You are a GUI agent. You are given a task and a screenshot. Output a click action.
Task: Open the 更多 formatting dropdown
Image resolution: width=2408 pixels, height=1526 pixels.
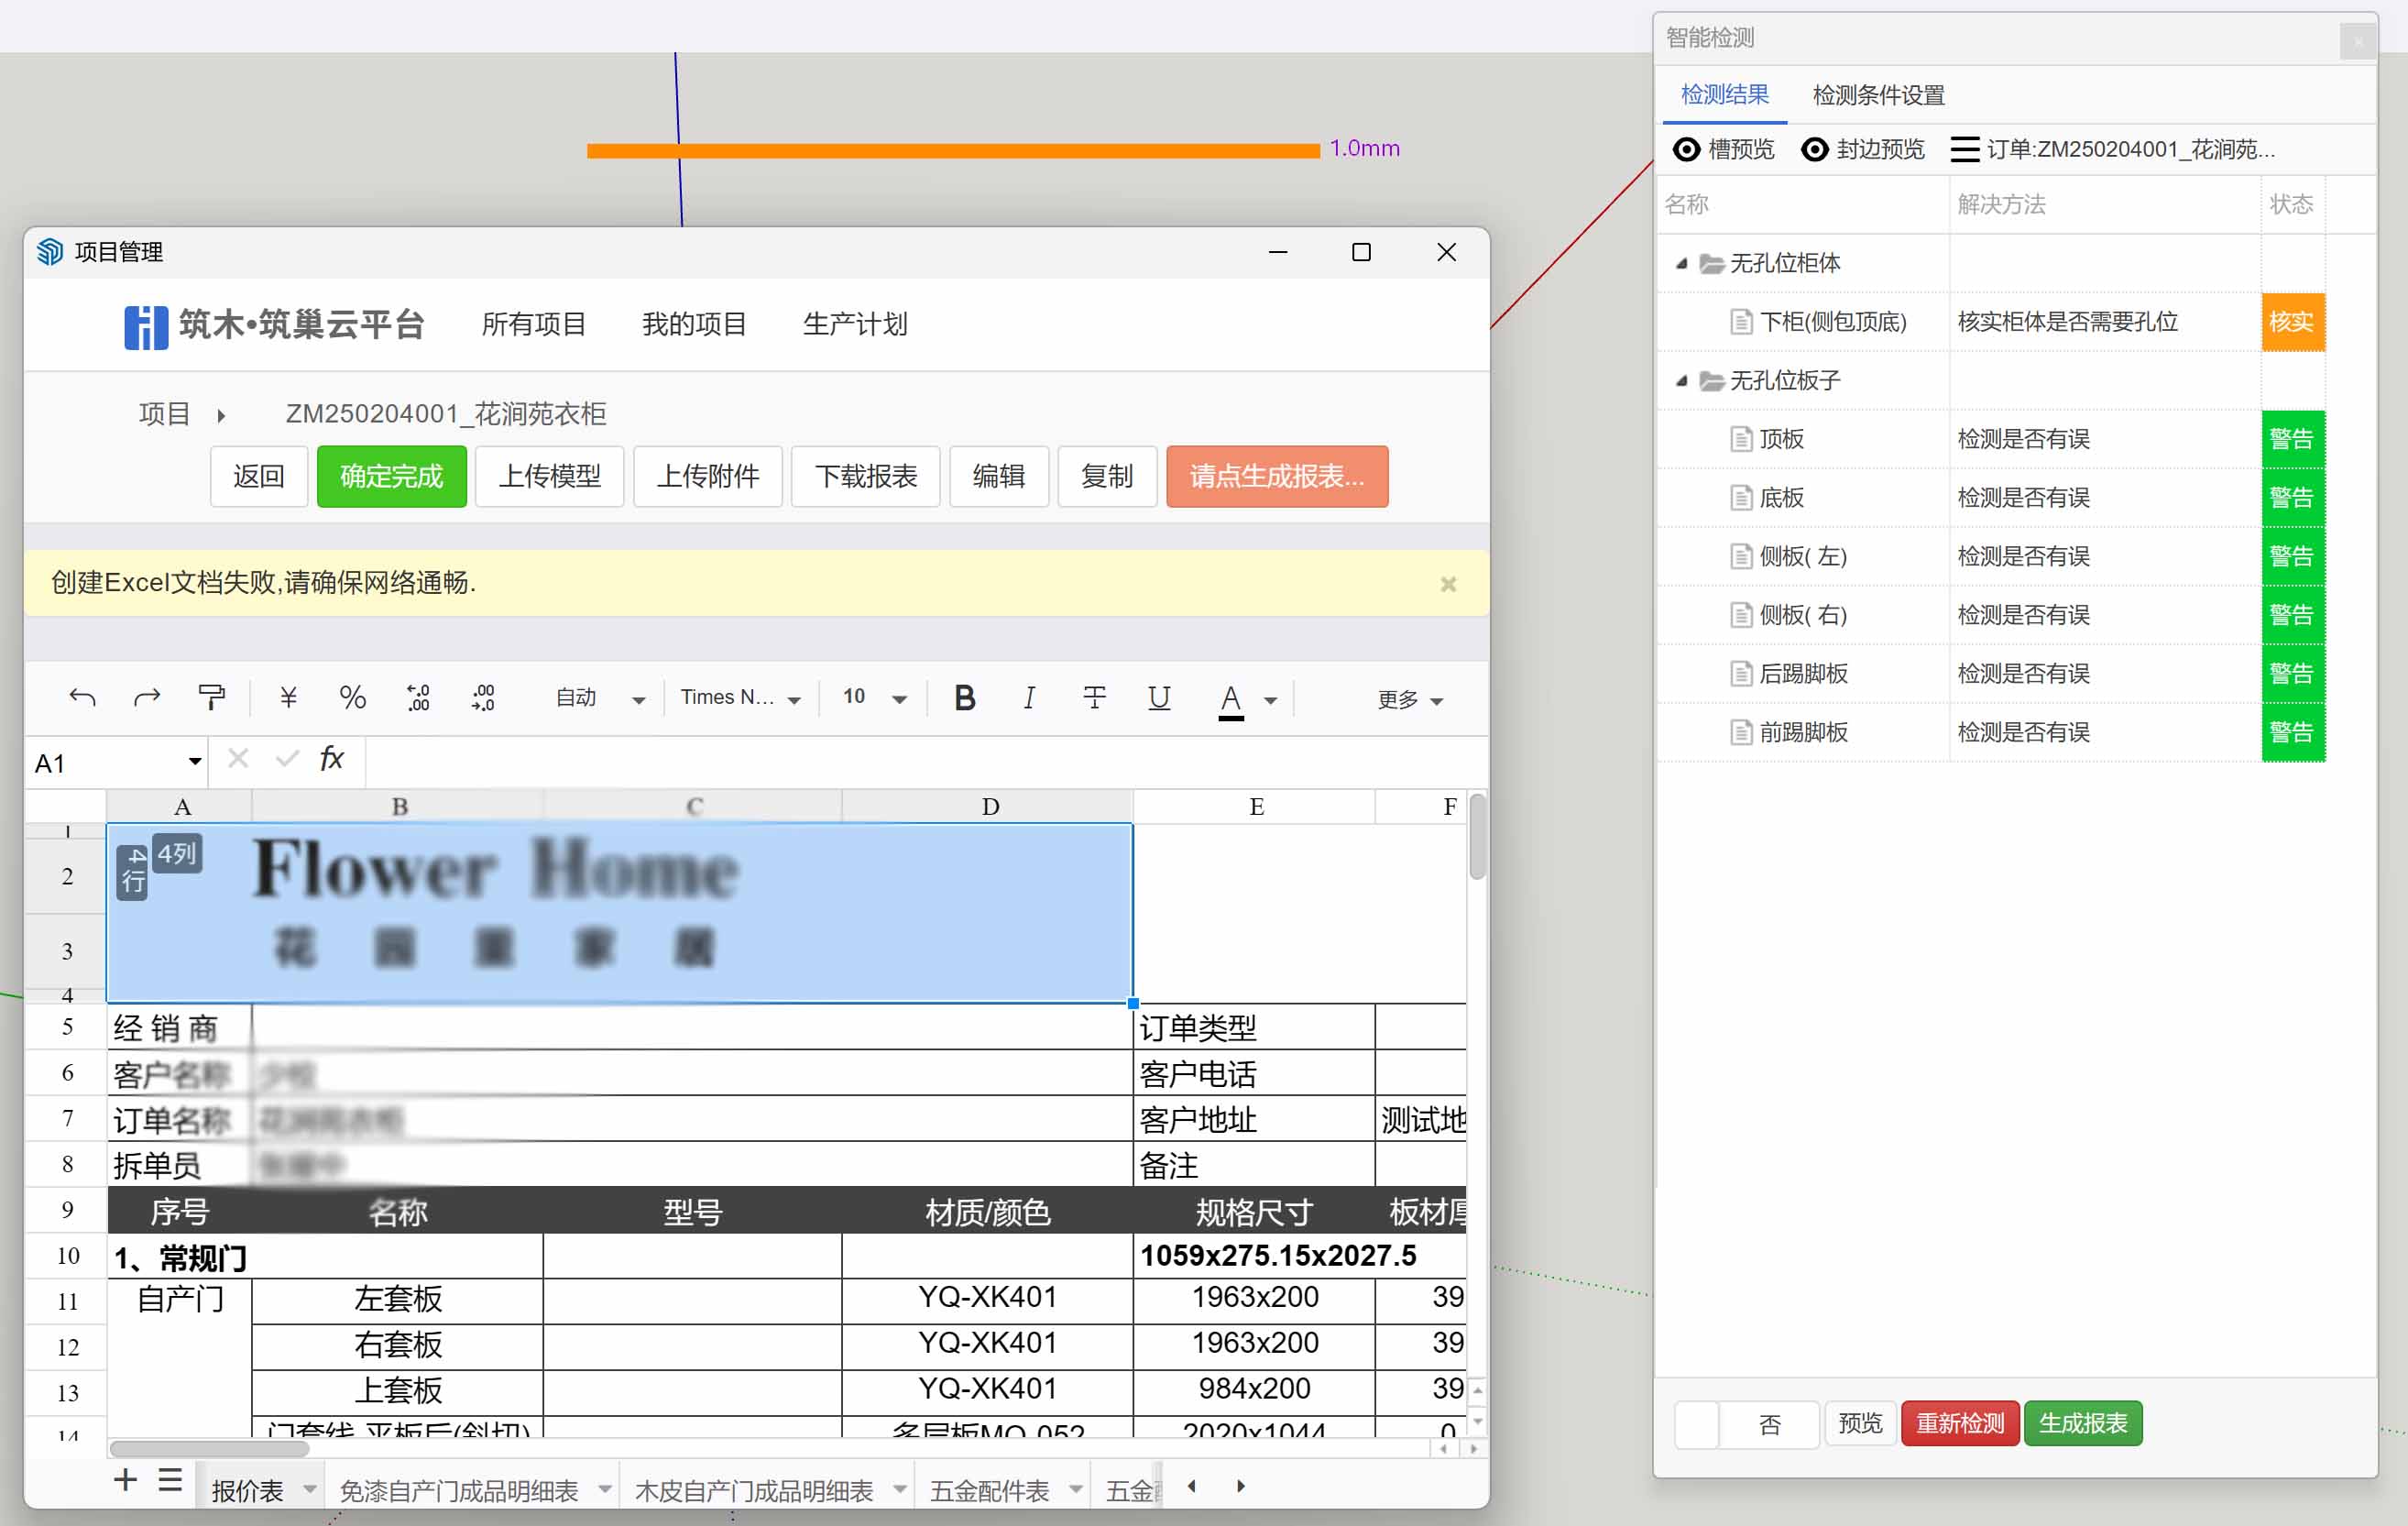click(1409, 699)
